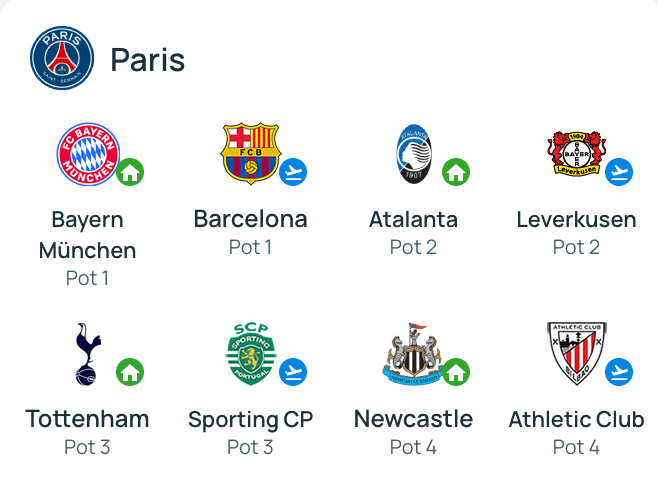Click the home badge beside Bayern München
Image resolution: width=658 pixels, height=502 pixels.
(x=129, y=172)
